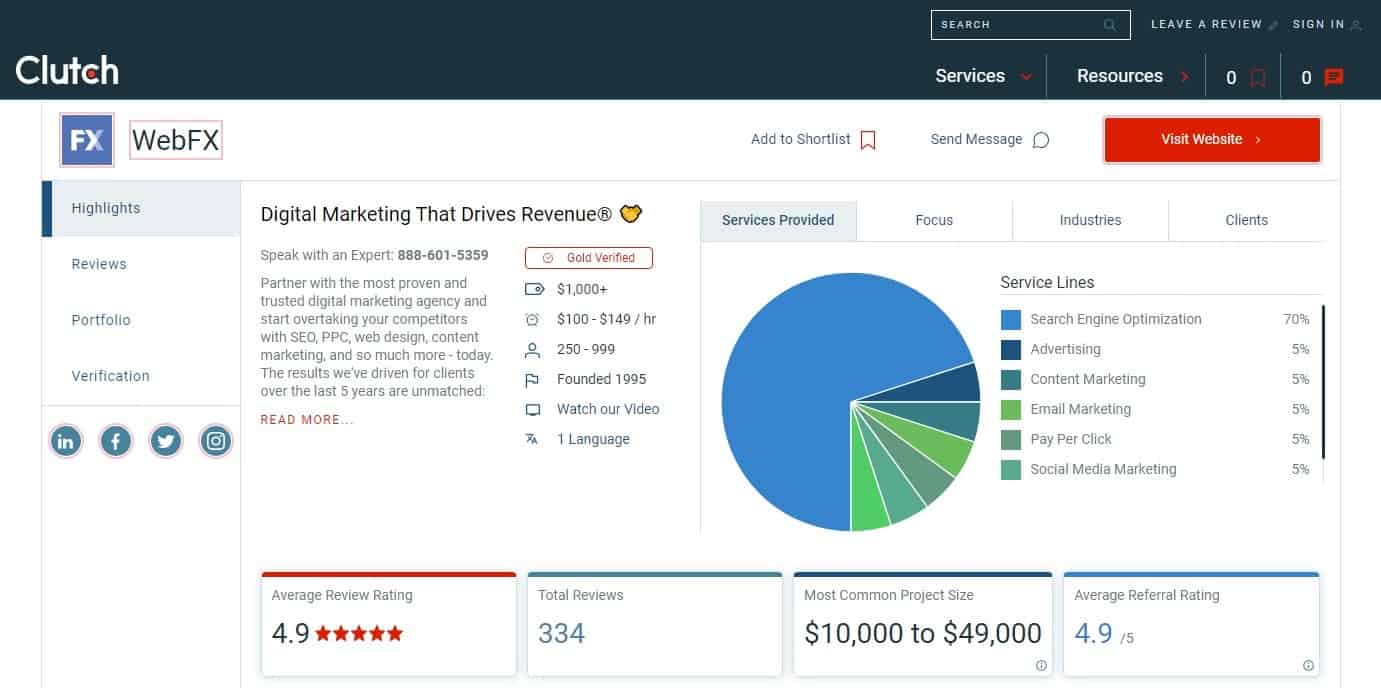
Task: Go to the Reviews sidebar section
Action: pos(141,264)
